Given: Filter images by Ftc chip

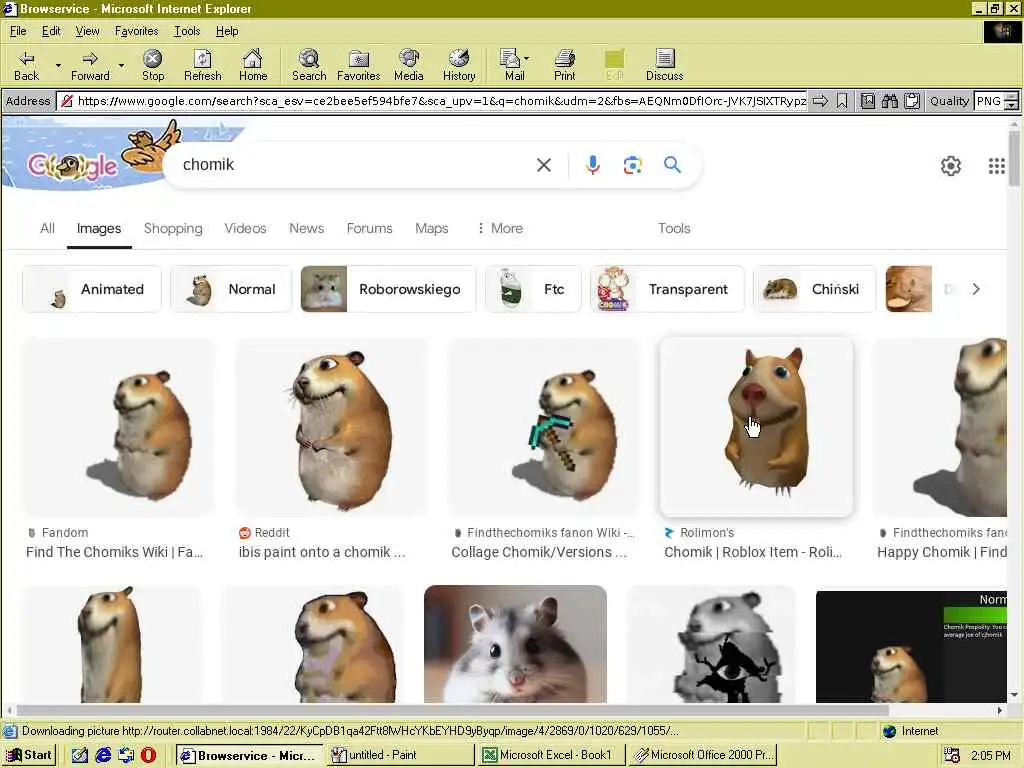Looking at the screenshot, I should point(533,289).
